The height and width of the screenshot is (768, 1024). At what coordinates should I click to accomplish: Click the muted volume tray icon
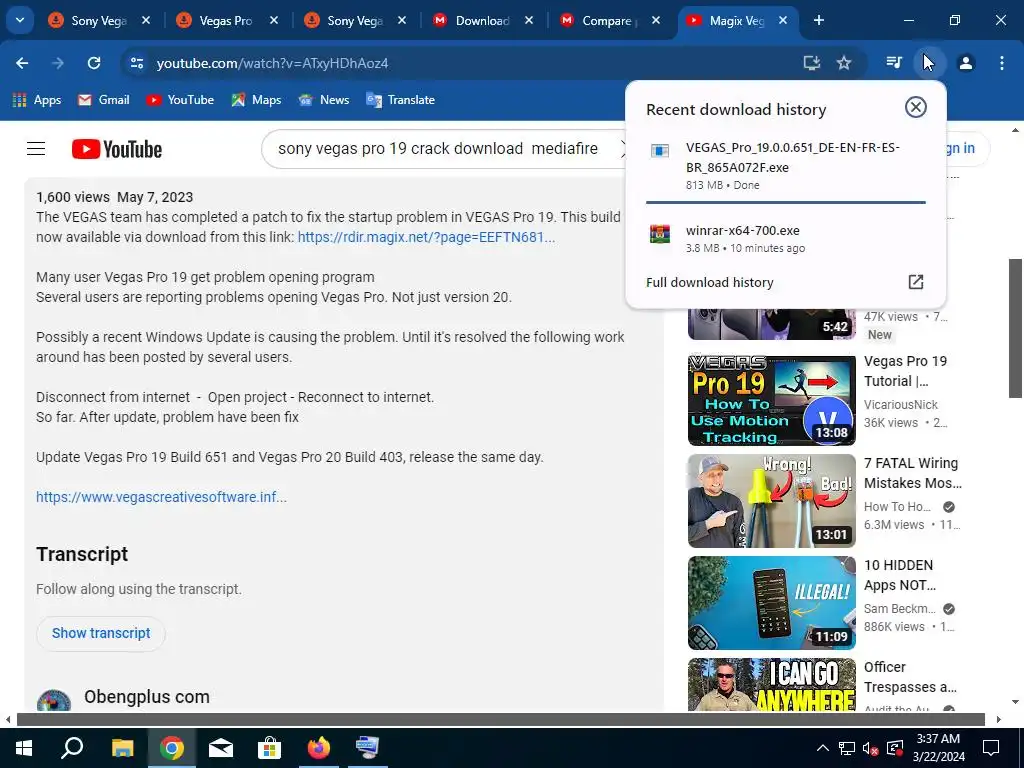(870, 749)
